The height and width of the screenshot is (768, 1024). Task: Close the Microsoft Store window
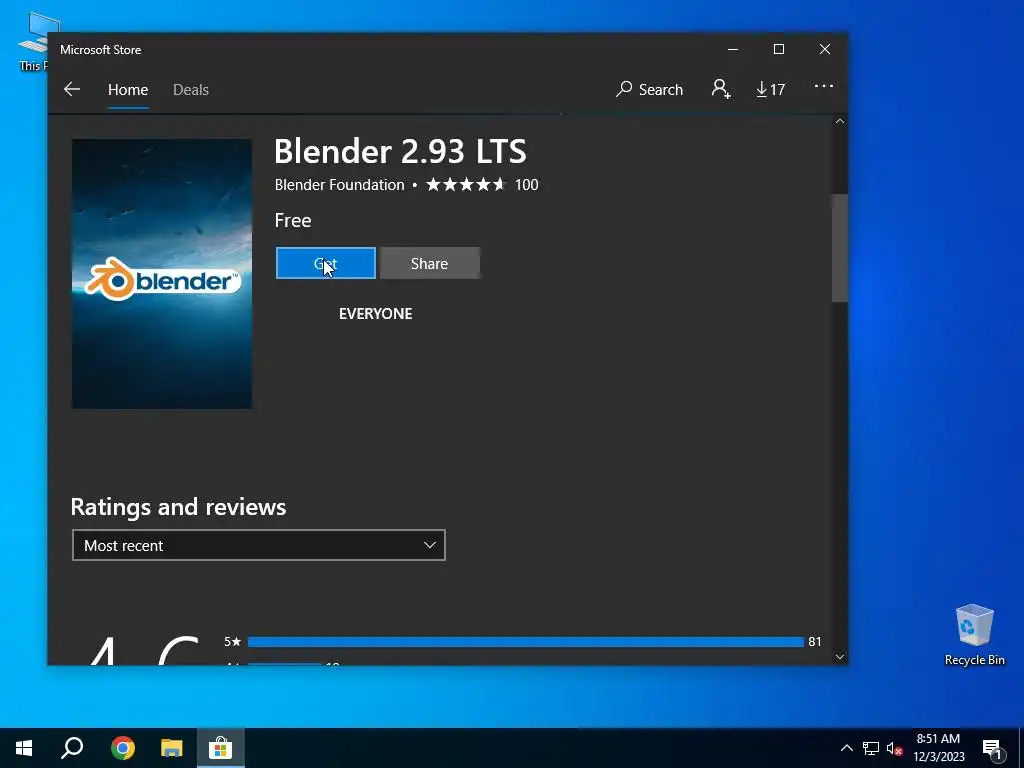825,50
